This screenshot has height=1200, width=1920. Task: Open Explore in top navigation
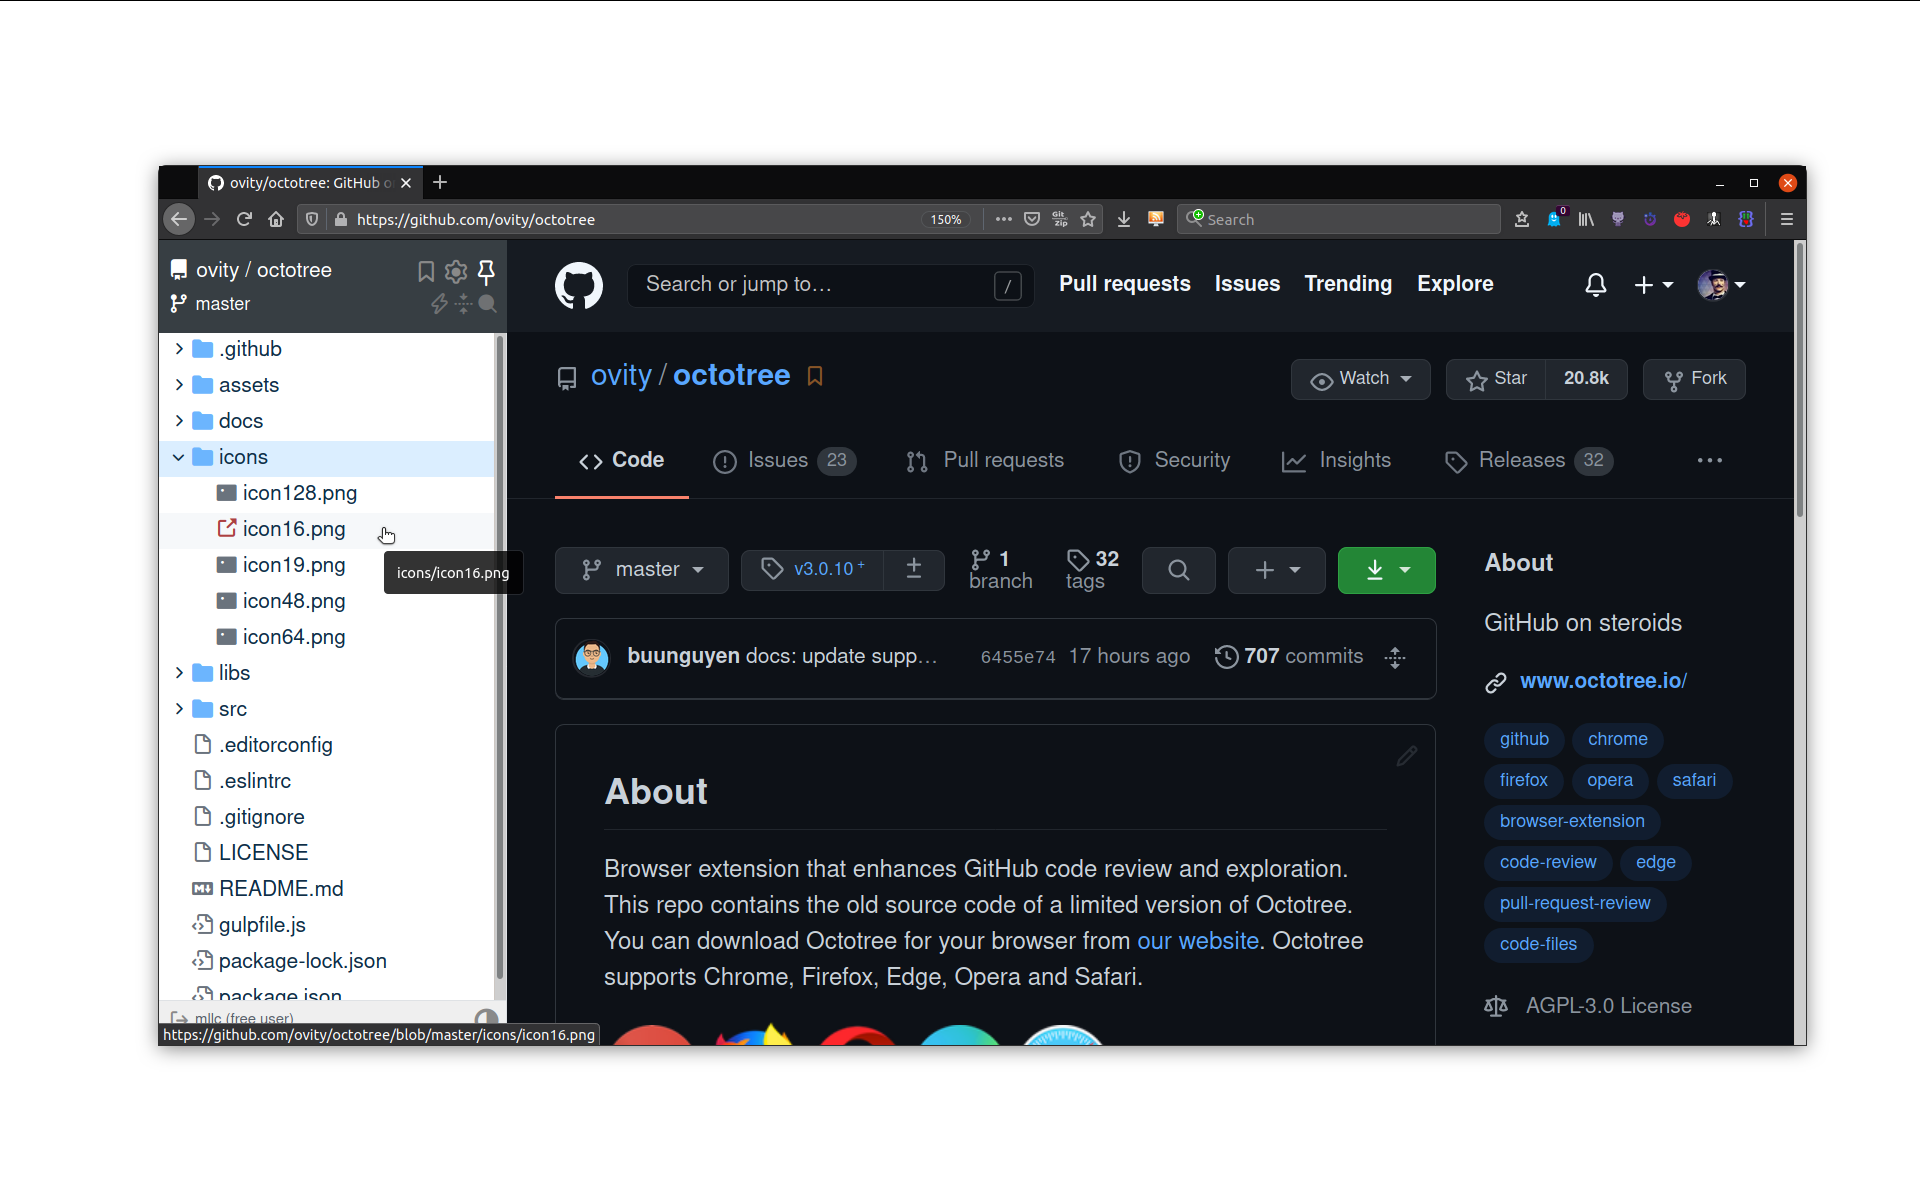point(1455,284)
